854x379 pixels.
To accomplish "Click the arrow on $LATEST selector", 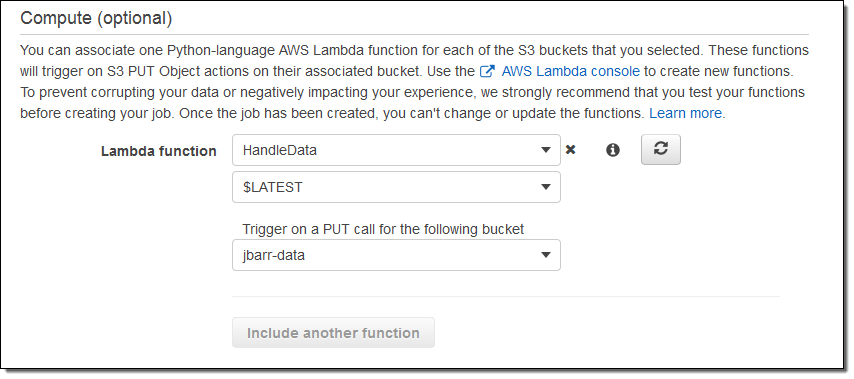I will tap(545, 187).
